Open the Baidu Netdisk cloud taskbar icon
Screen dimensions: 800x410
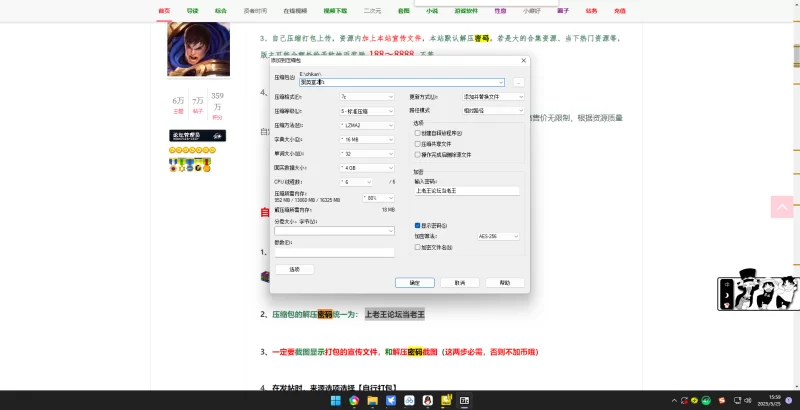[409, 401]
